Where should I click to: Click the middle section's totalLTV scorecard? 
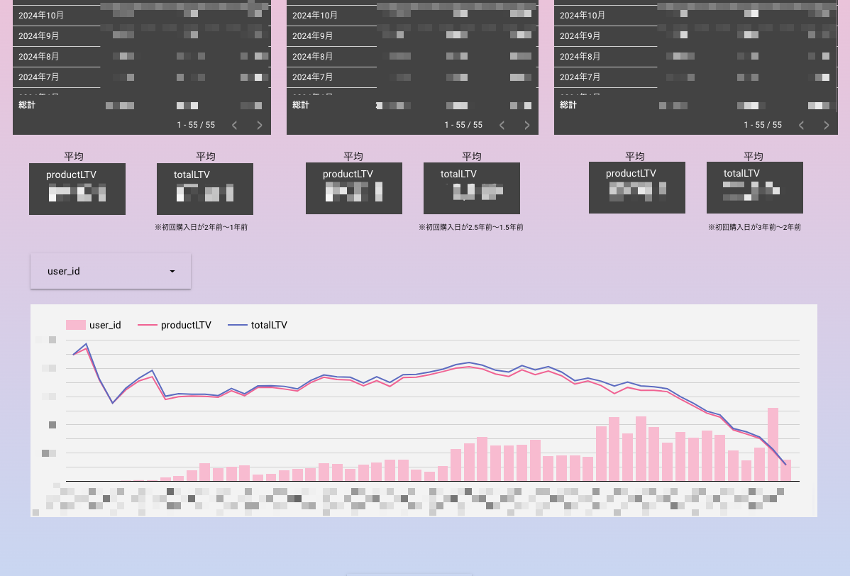click(471, 188)
